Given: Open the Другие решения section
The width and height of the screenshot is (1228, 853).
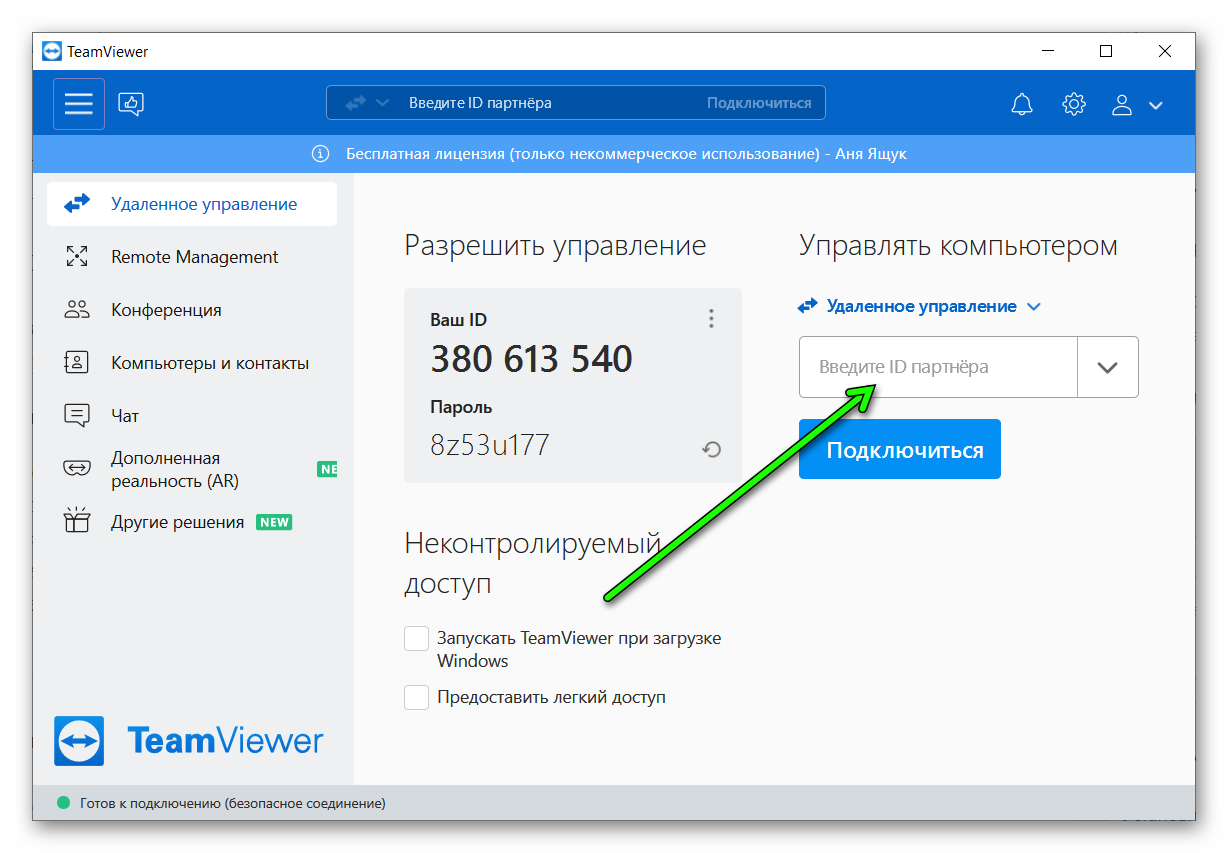Looking at the screenshot, I should [192, 522].
